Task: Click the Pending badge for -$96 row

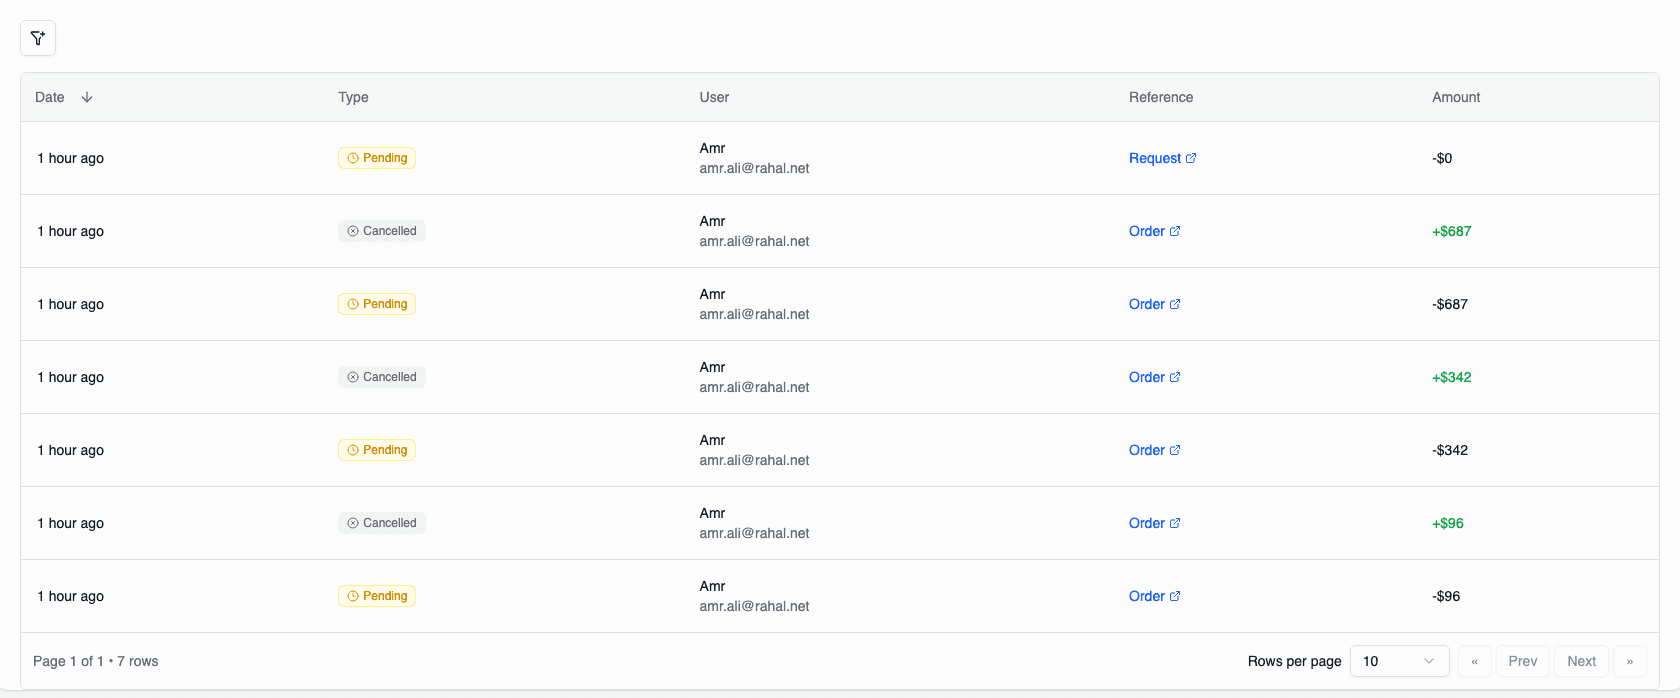Action: click(x=377, y=596)
